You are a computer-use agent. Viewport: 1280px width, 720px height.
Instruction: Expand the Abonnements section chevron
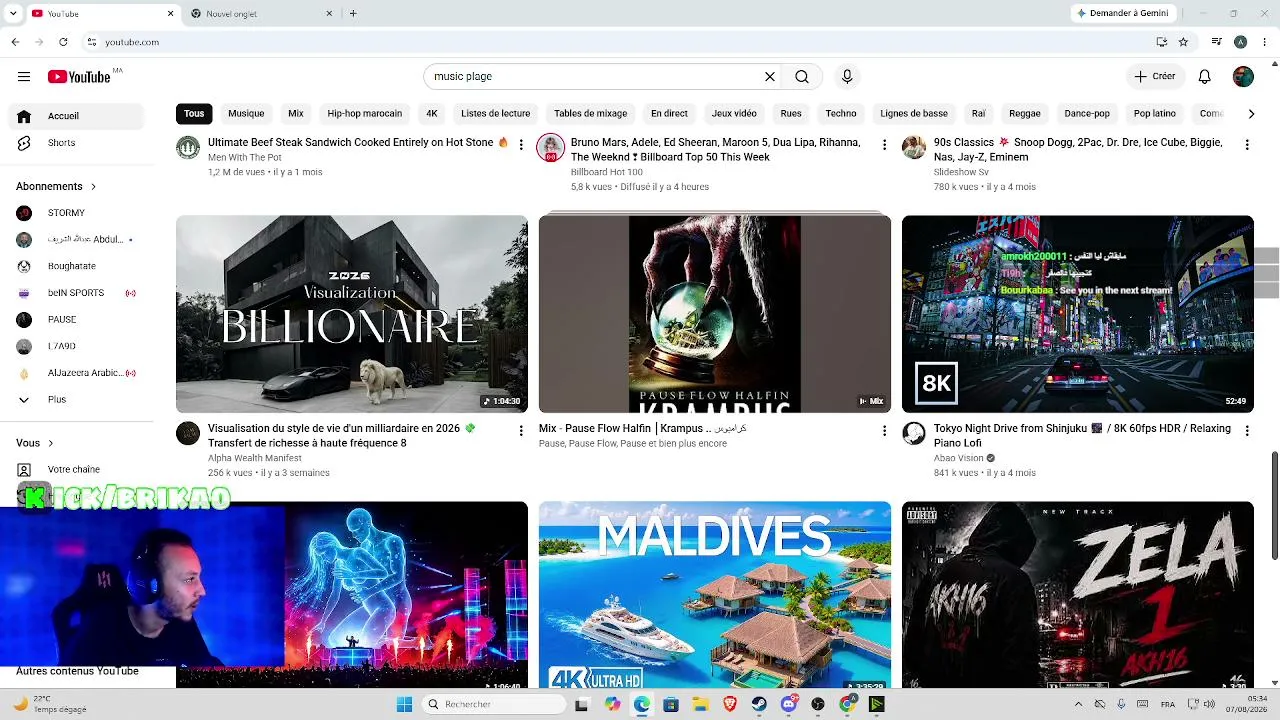[94, 187]
